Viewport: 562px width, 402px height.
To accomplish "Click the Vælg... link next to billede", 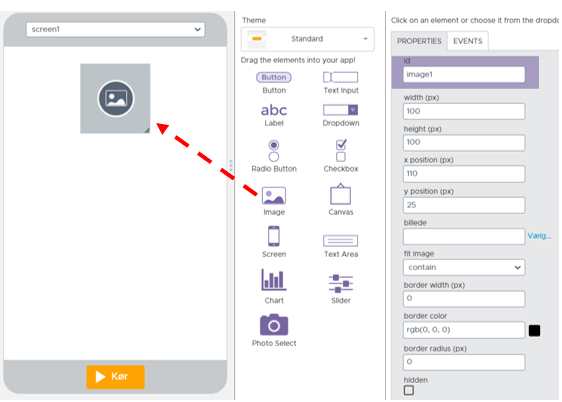I will tap(539, 236).
